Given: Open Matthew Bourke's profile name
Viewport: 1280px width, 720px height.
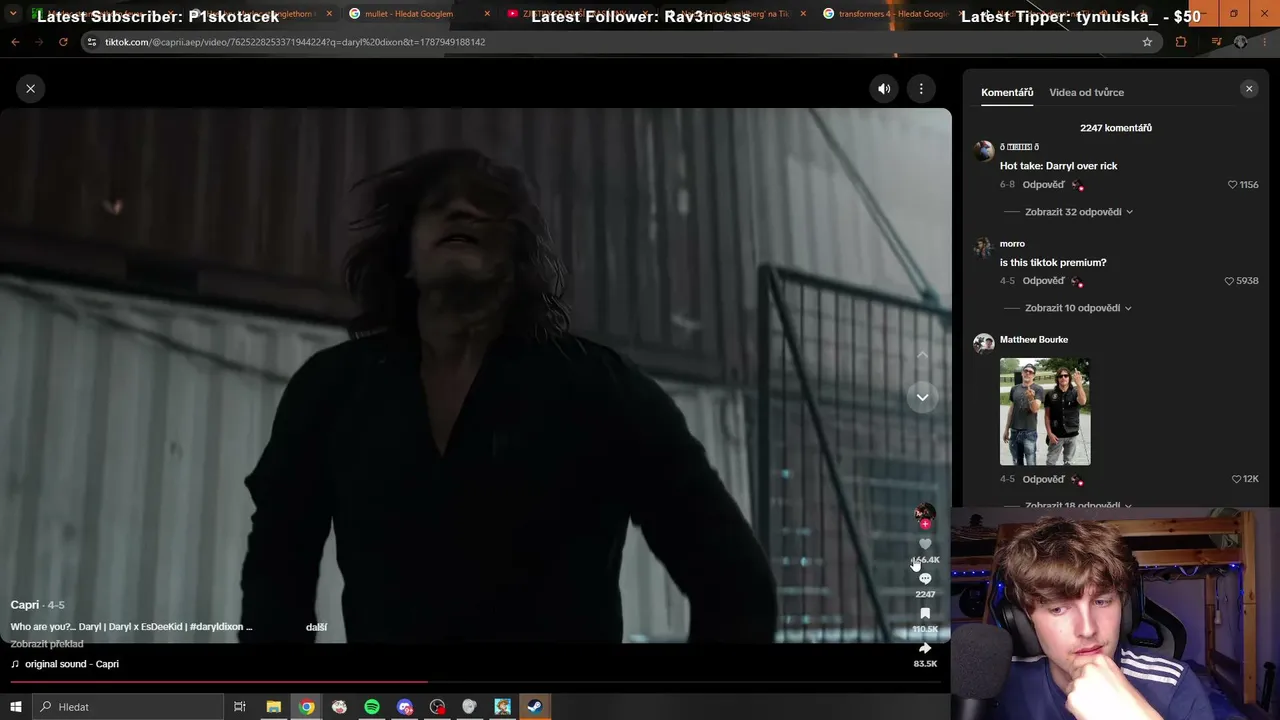Looking at the screenshot, I should tap(1034, 340).
